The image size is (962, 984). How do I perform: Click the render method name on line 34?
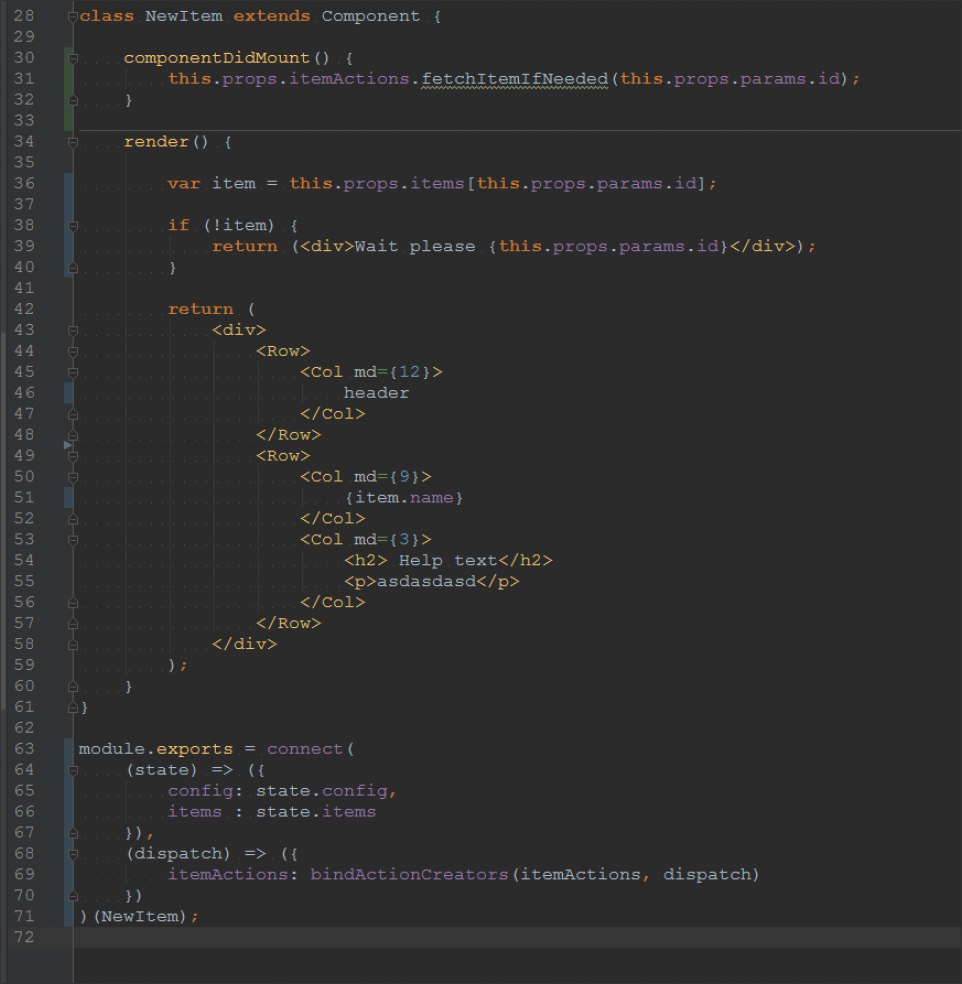pos(156,142)
